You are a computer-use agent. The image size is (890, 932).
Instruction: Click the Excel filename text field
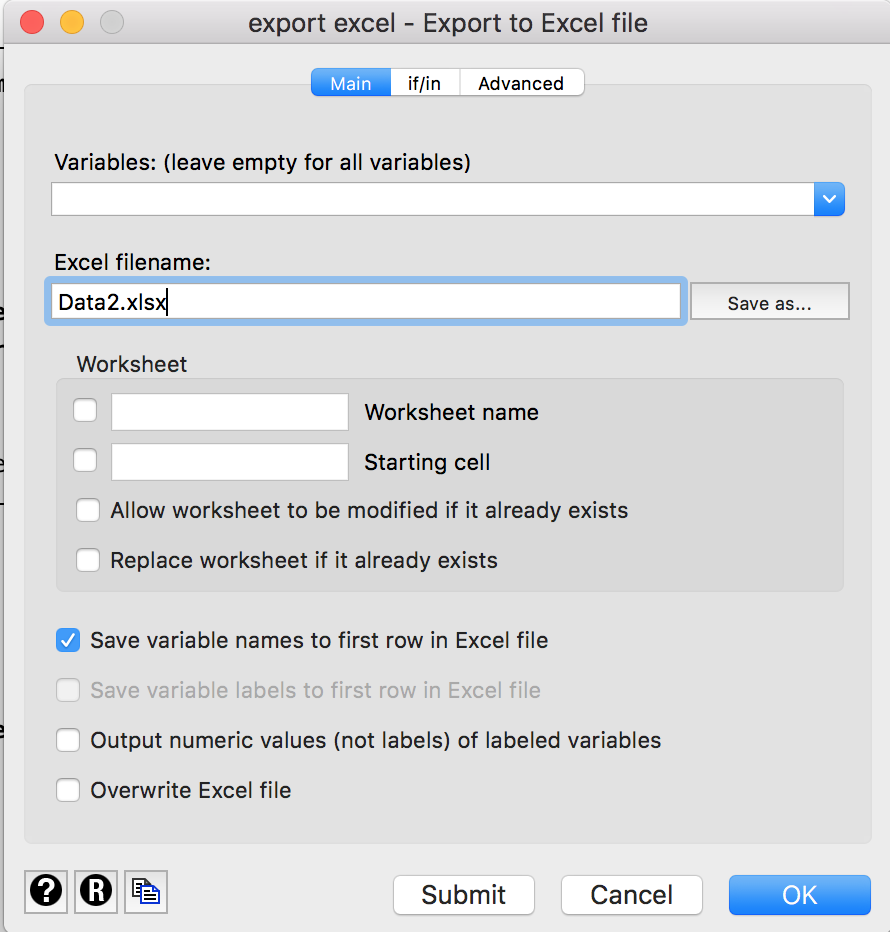pyautogui.click(x=366, y=301)
